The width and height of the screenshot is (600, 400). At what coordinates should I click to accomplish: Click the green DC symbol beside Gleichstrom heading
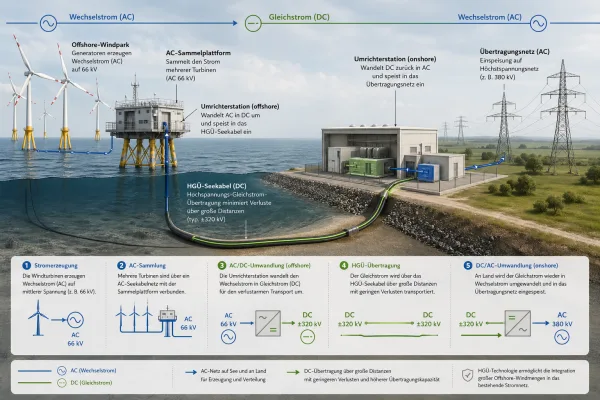coord(253,23)
